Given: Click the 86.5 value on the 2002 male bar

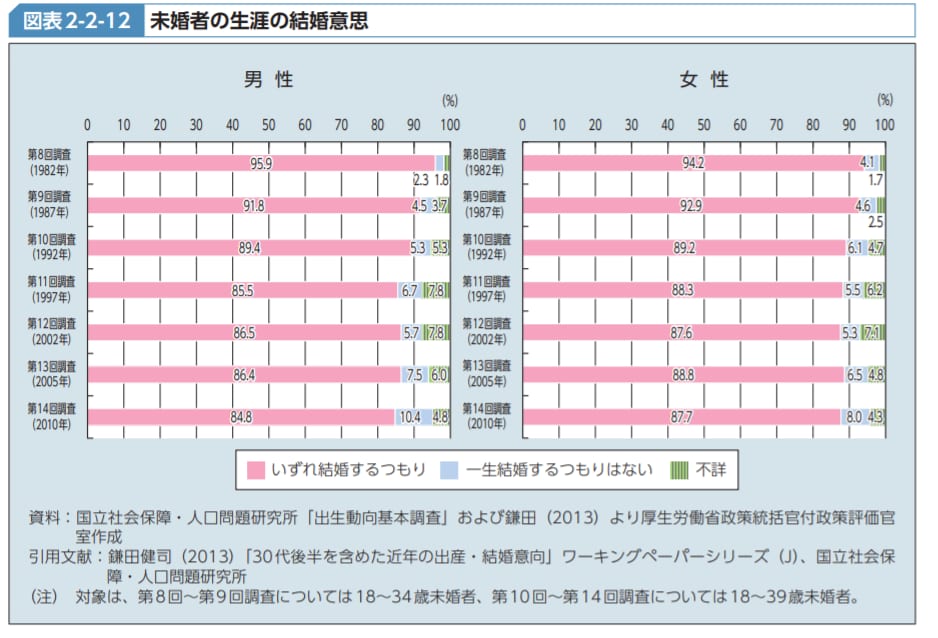Looking at the screenshot, I should [244, 332].
